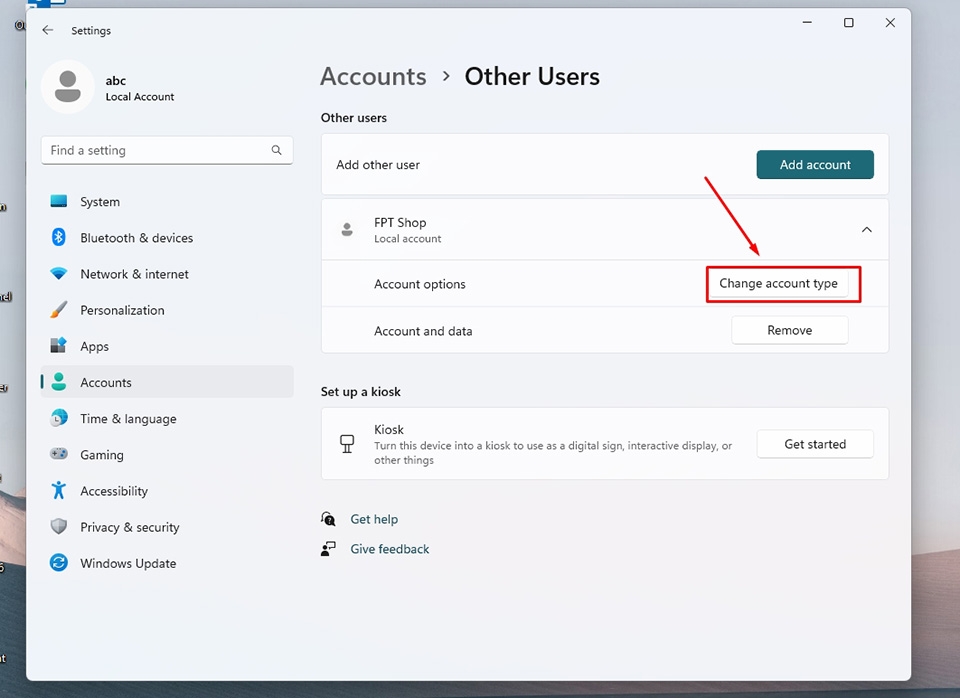Collapse the FPT Shop account chevron
Image resolution: width=960 pixels, height=698 pixels.
click(866, 230)
